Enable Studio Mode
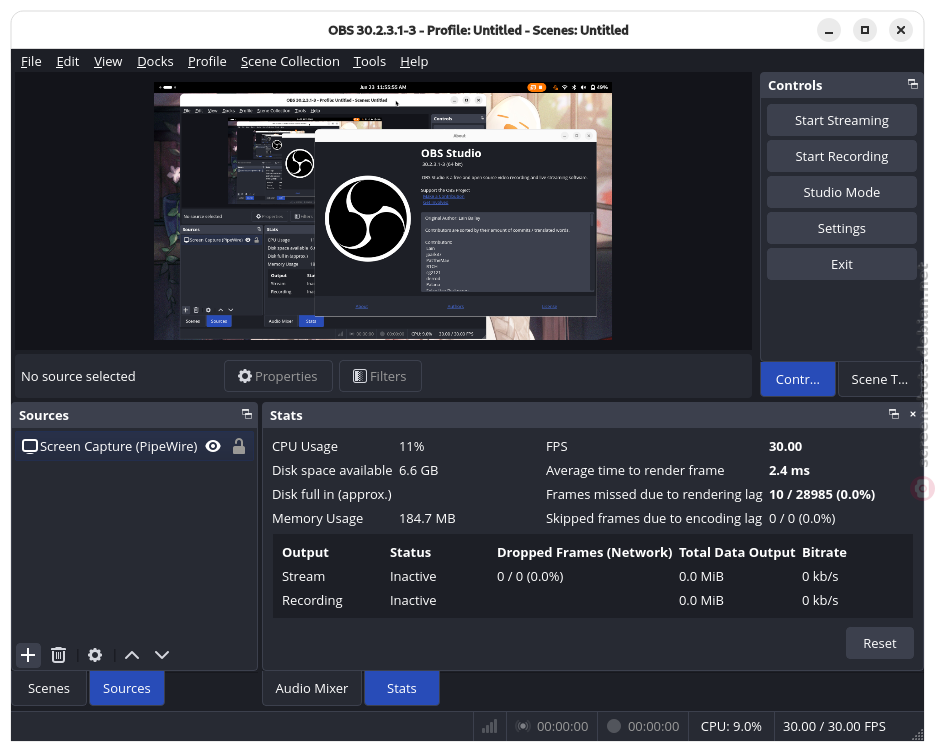935x752 pixels. pyautogui.click(x=841, y=192)
